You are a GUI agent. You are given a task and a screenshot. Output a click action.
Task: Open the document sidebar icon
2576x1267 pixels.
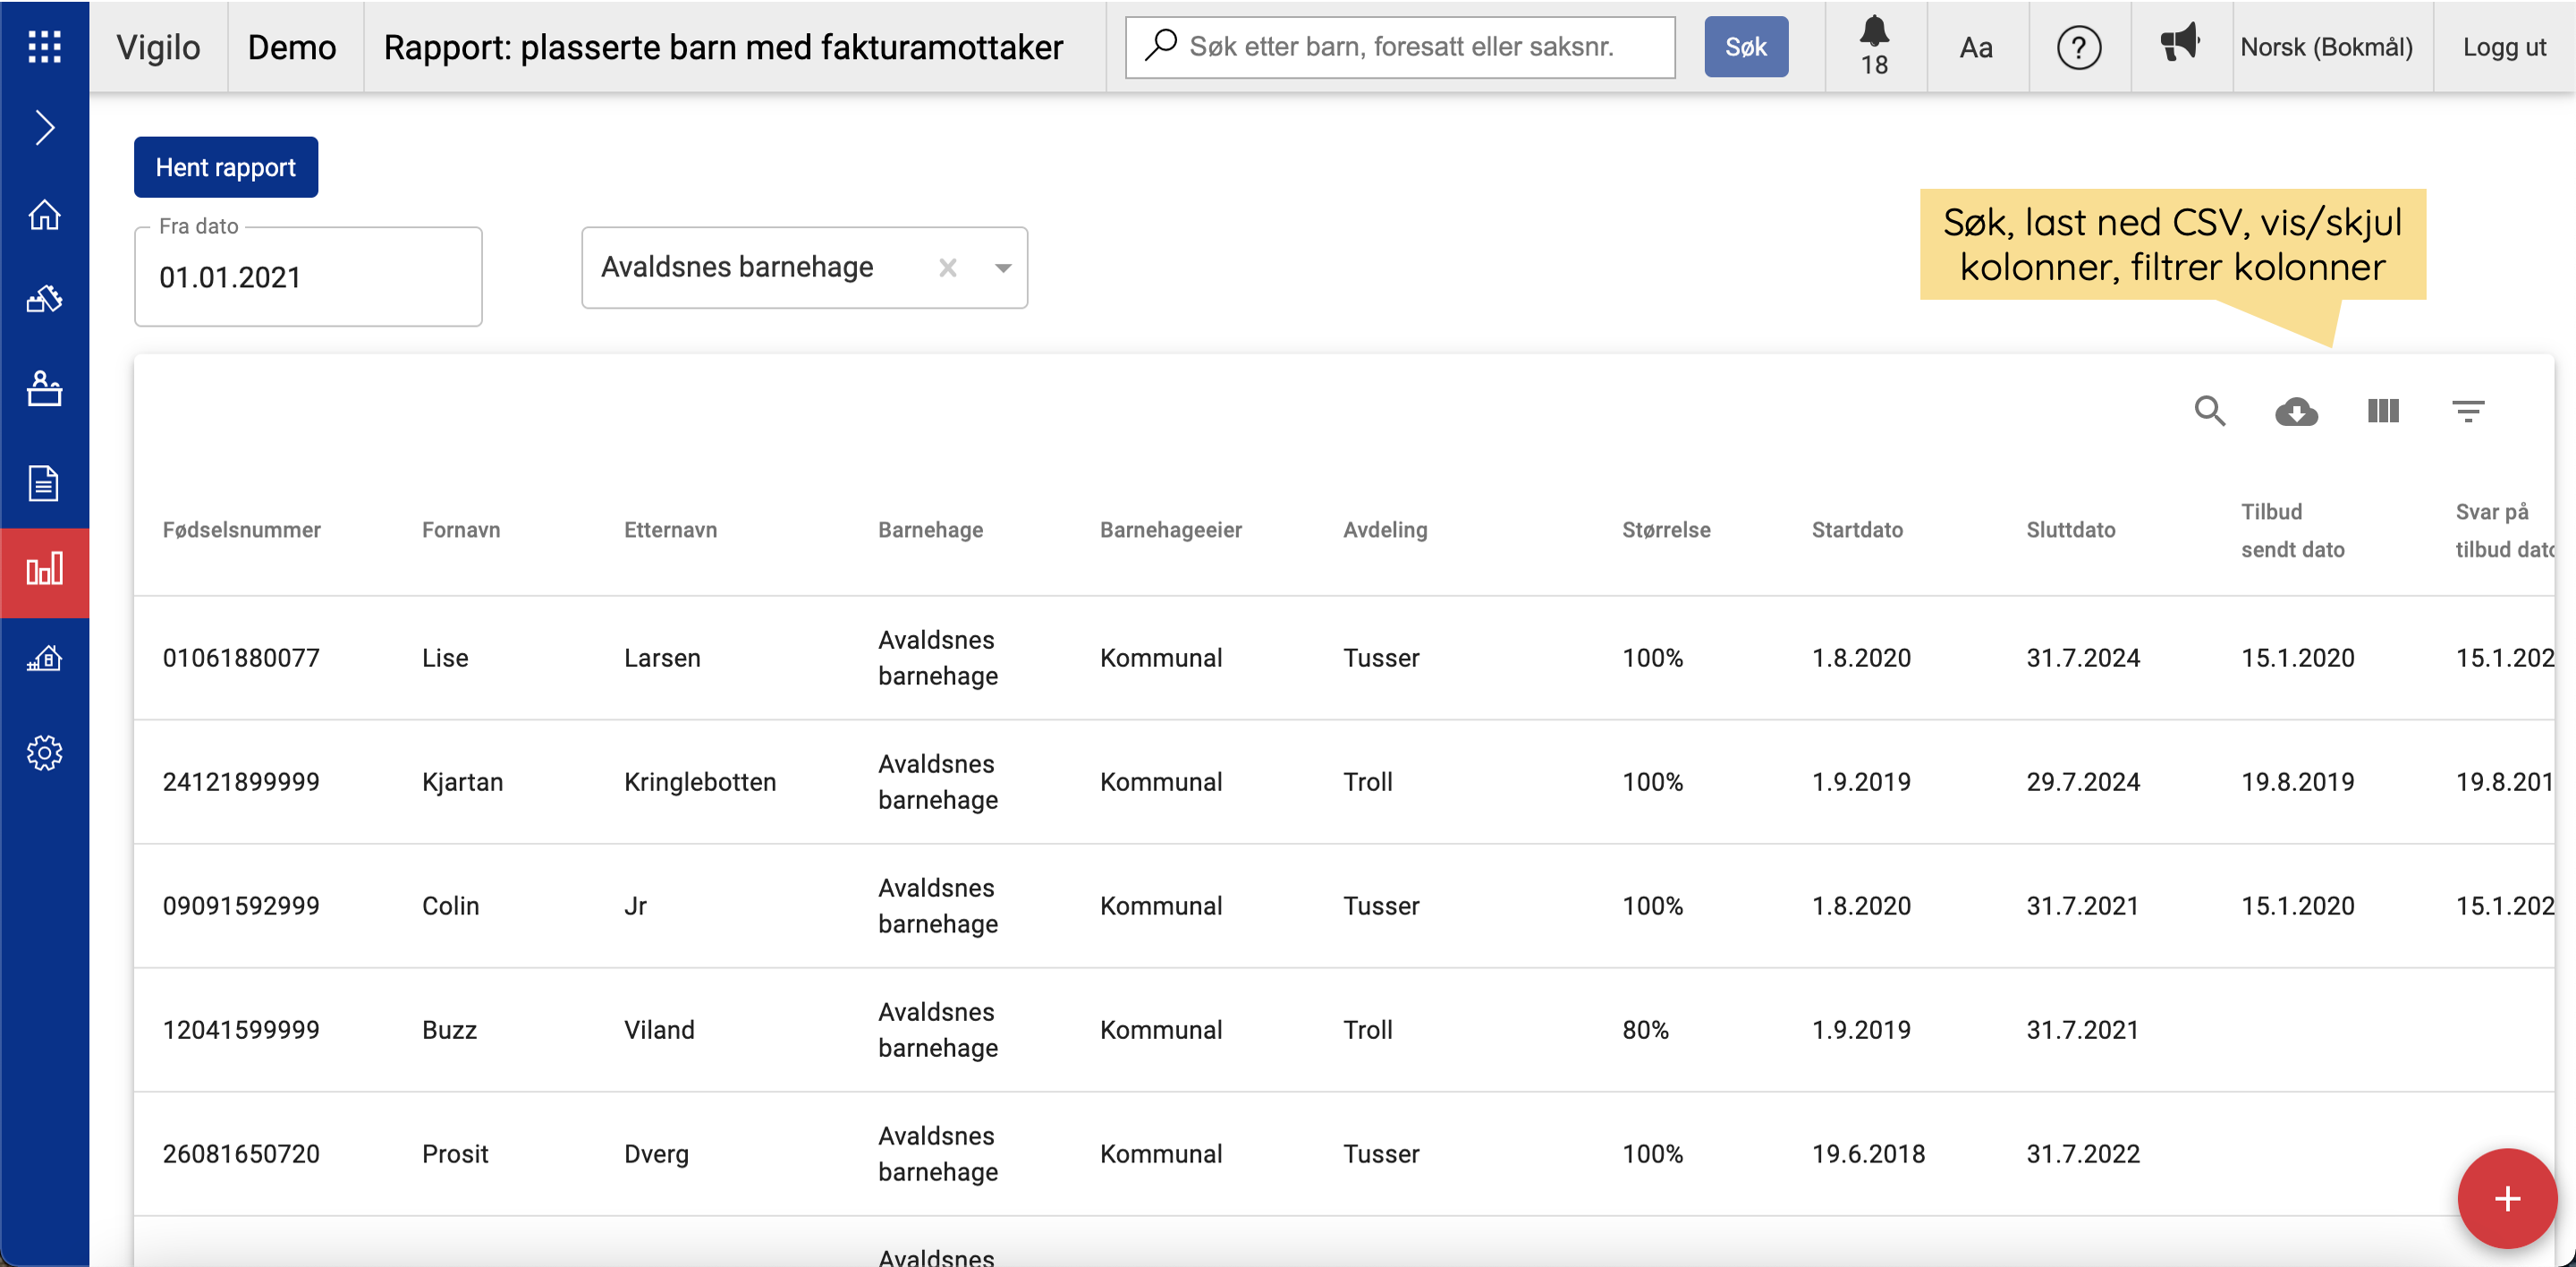[44, 483]
